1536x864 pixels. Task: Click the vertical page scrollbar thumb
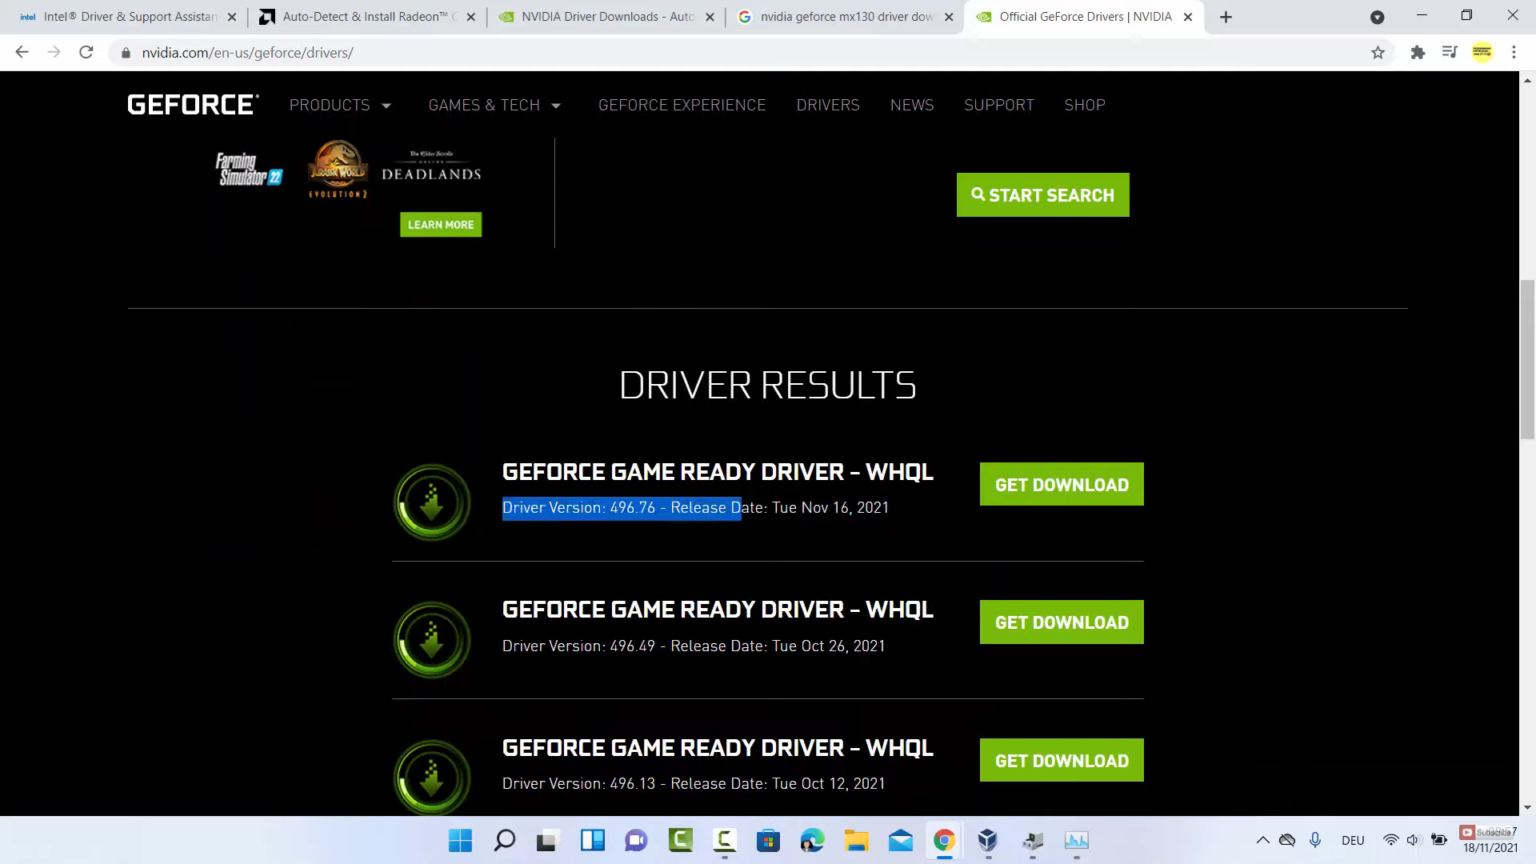pyautogui.click(x=1527, y=360)
